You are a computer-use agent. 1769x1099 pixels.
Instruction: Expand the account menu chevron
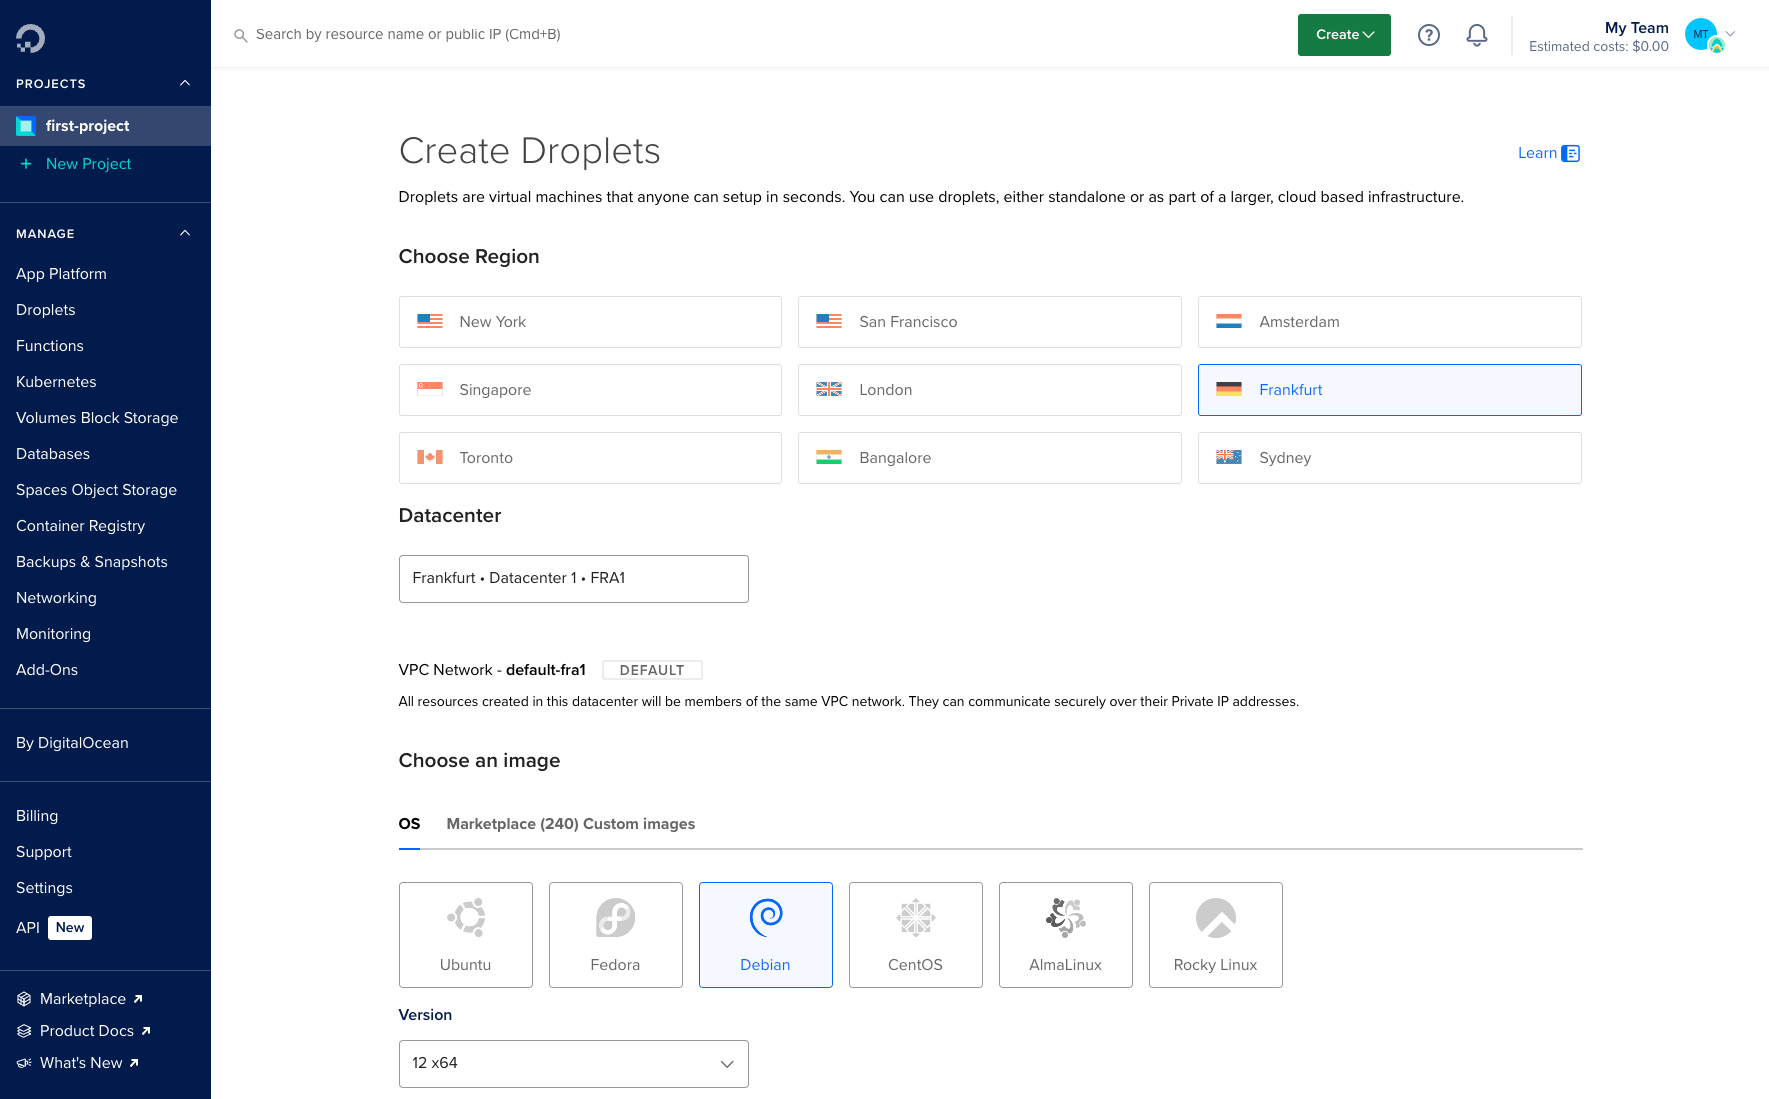pos(1731,34)
